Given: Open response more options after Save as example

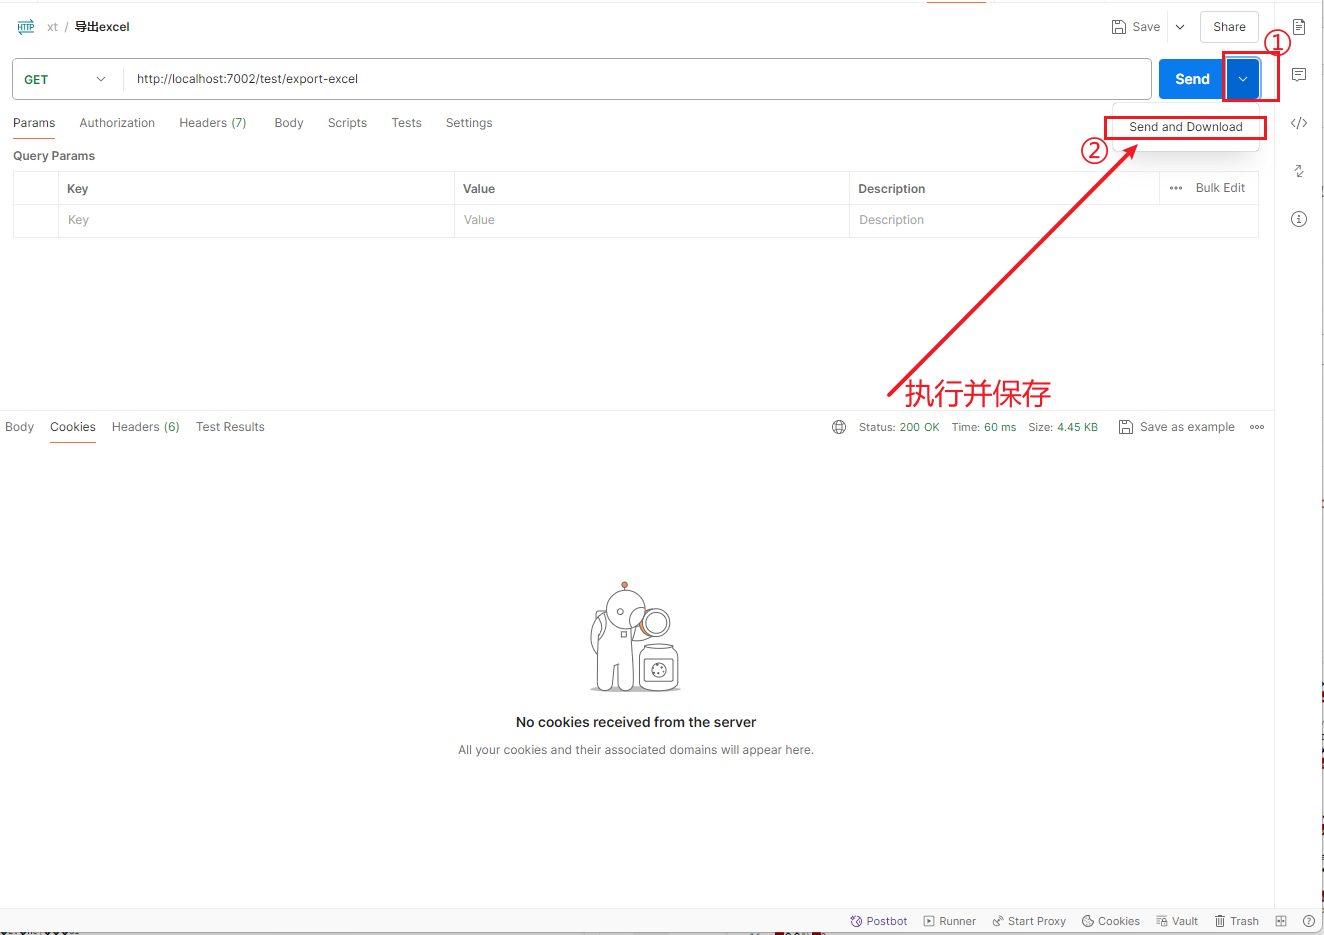Looking at the screenshot, I should click(x=1257, y=427).
